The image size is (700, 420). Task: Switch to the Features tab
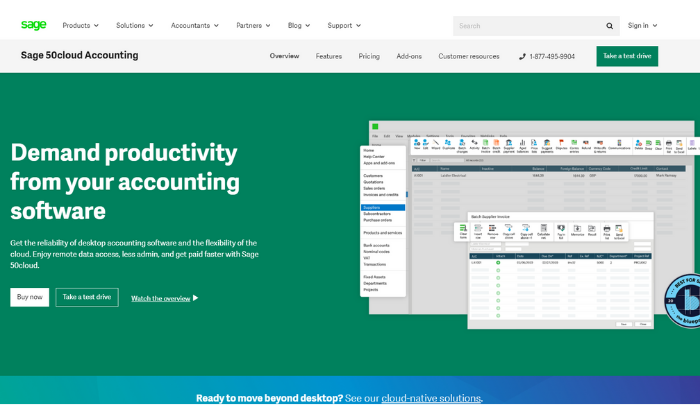[329, 56]
